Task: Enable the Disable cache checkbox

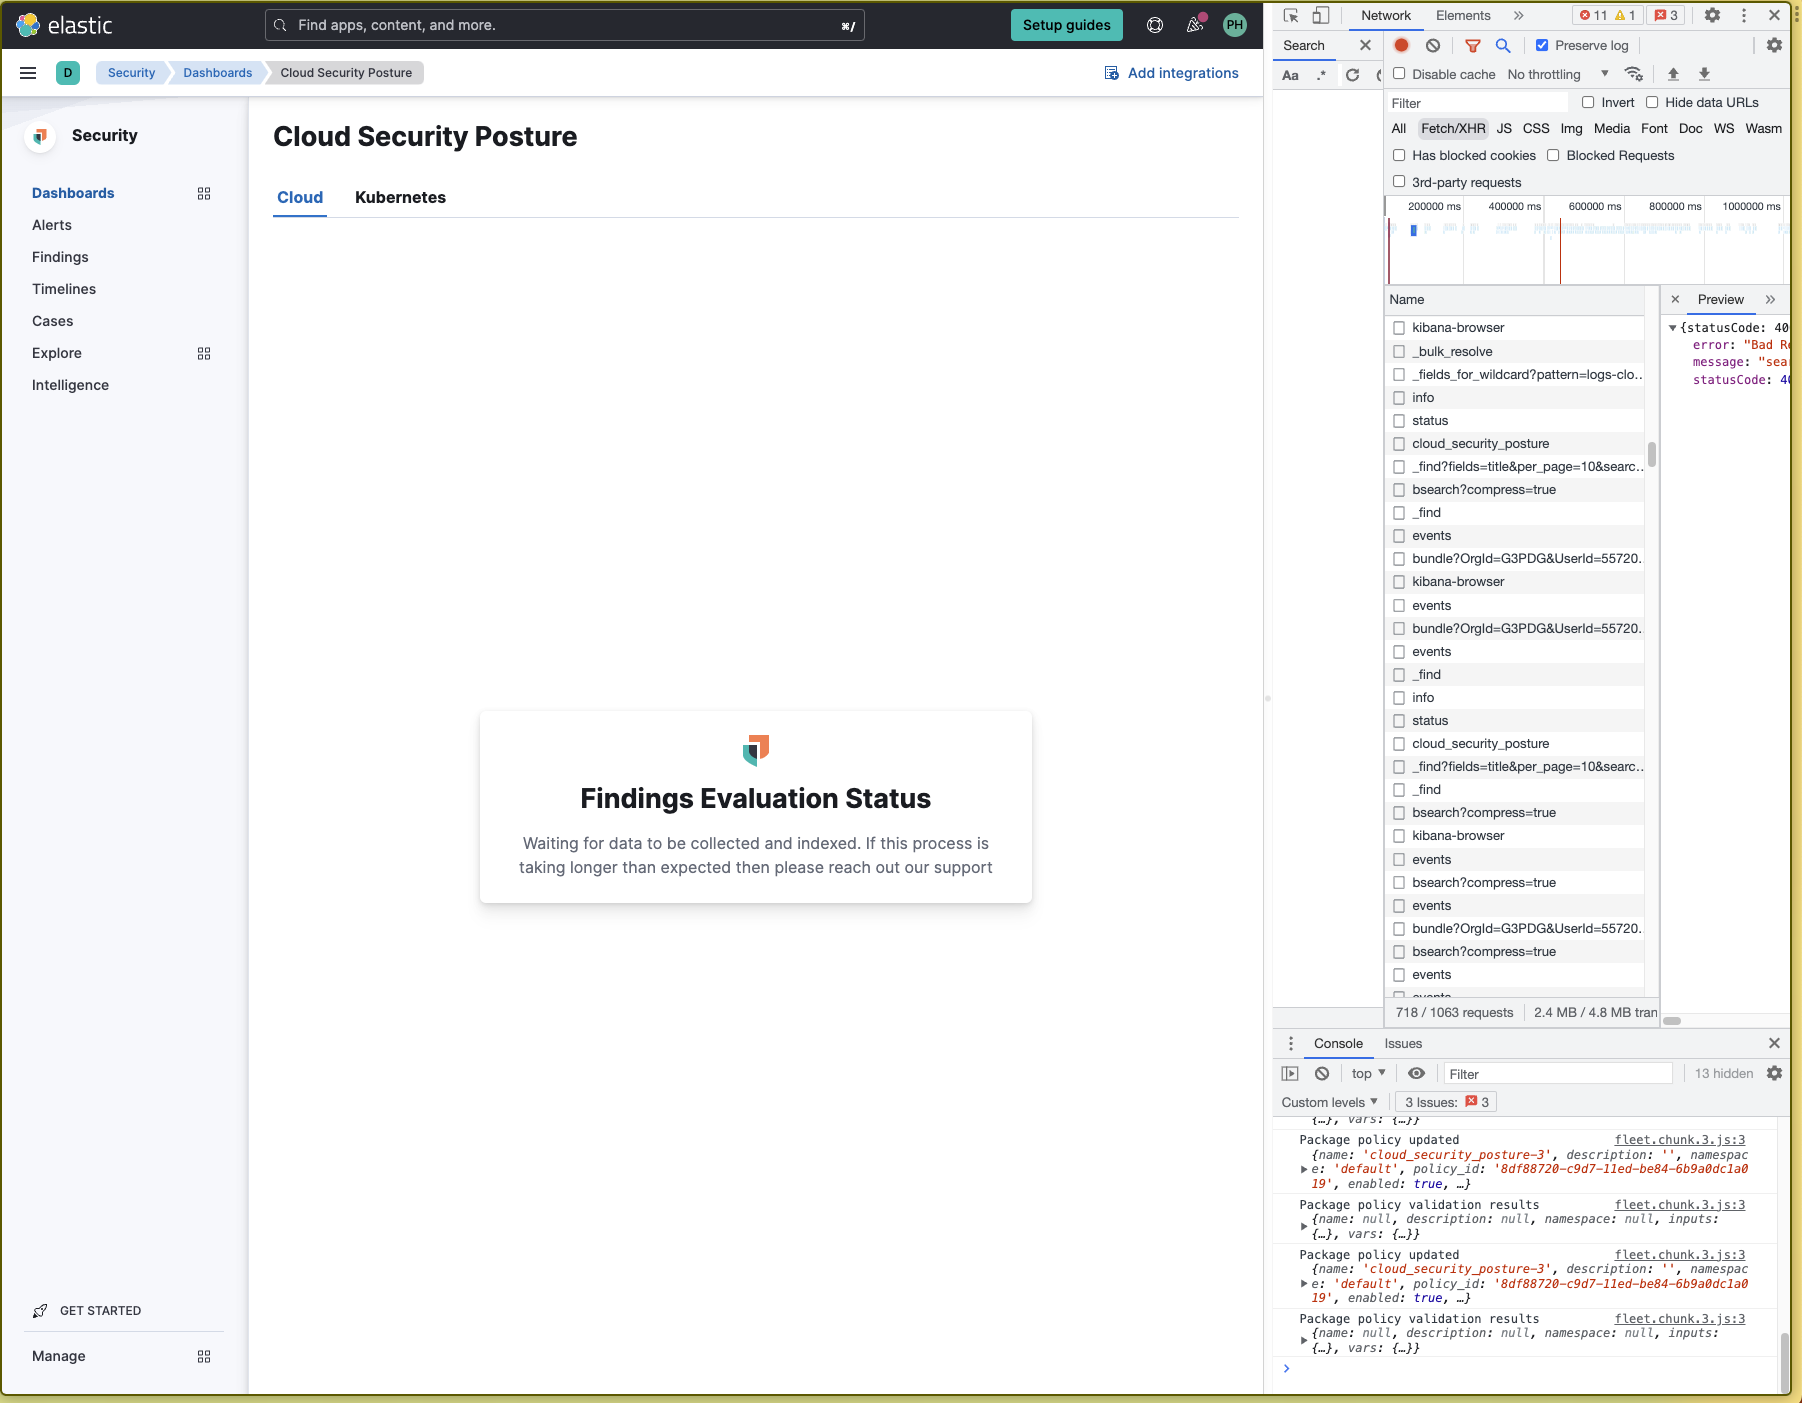Action: [1399, 73]
